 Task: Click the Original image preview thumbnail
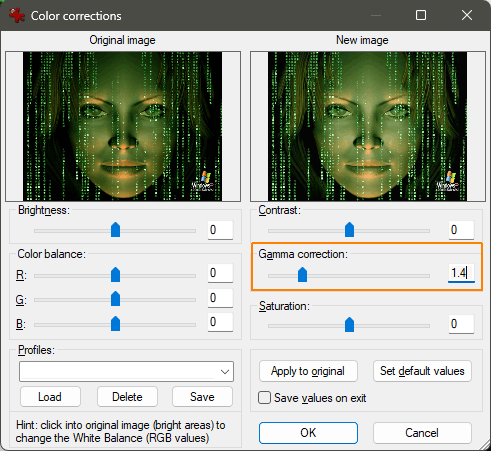123,126
